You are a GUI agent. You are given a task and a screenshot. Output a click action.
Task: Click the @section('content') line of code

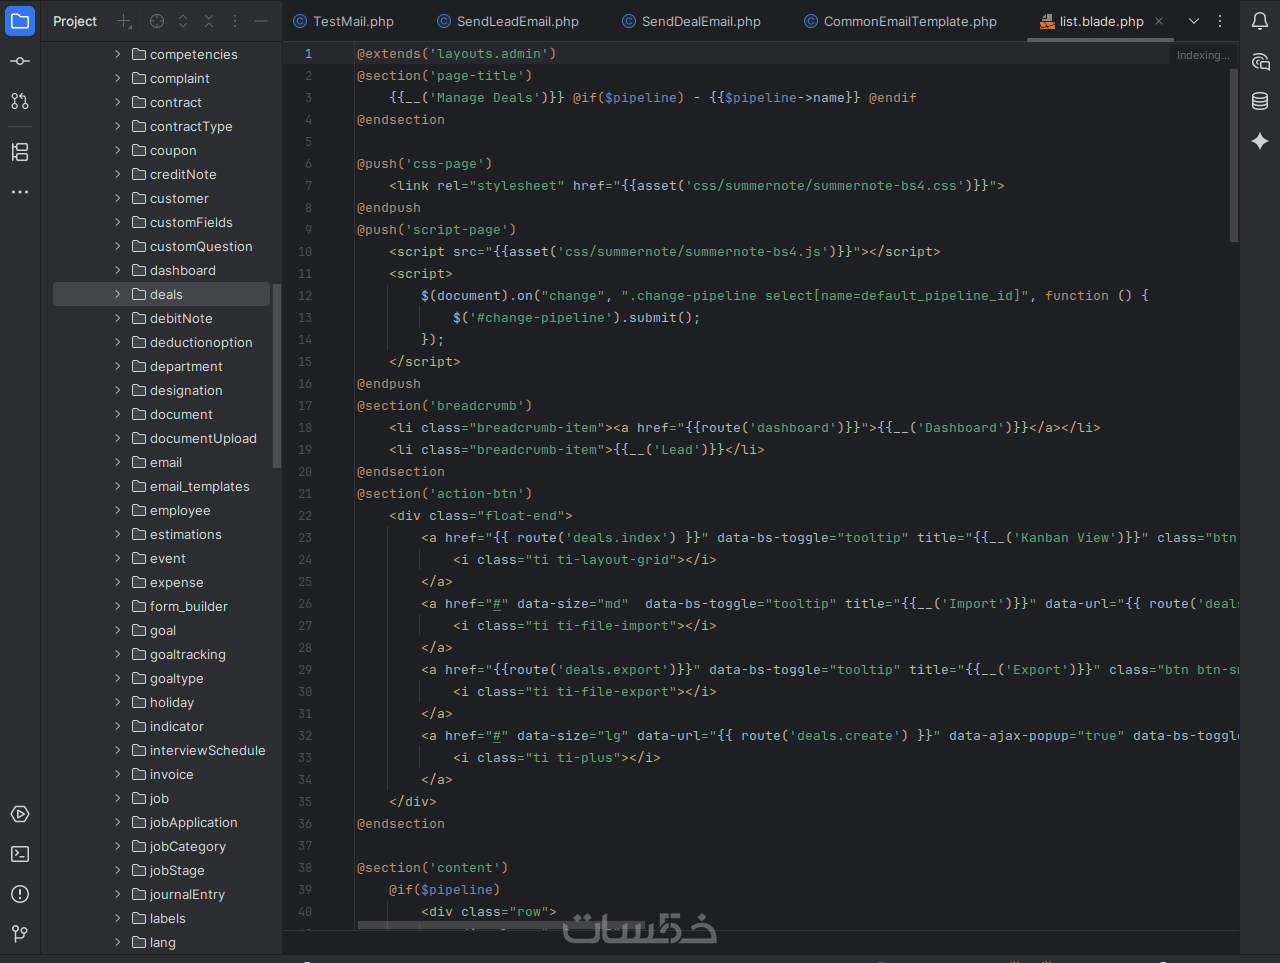432,868
